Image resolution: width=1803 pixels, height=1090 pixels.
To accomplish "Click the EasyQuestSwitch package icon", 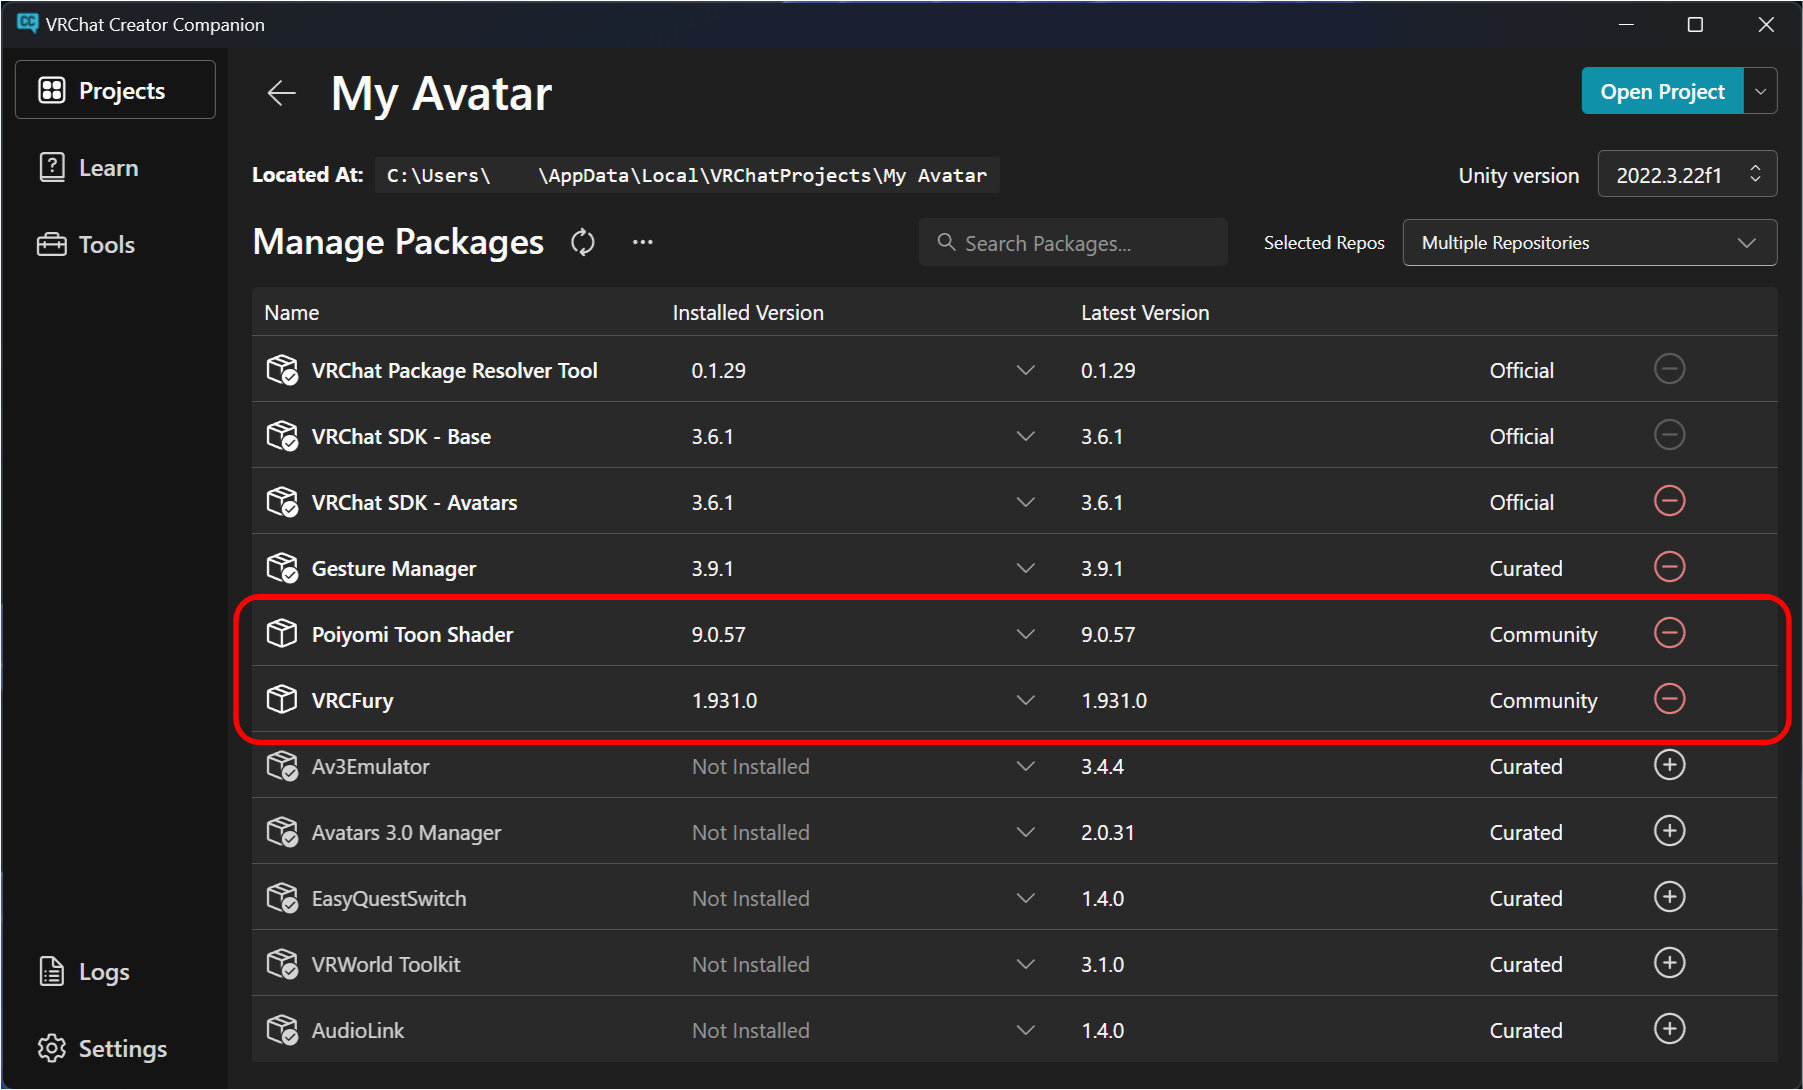I will point(282,898).
